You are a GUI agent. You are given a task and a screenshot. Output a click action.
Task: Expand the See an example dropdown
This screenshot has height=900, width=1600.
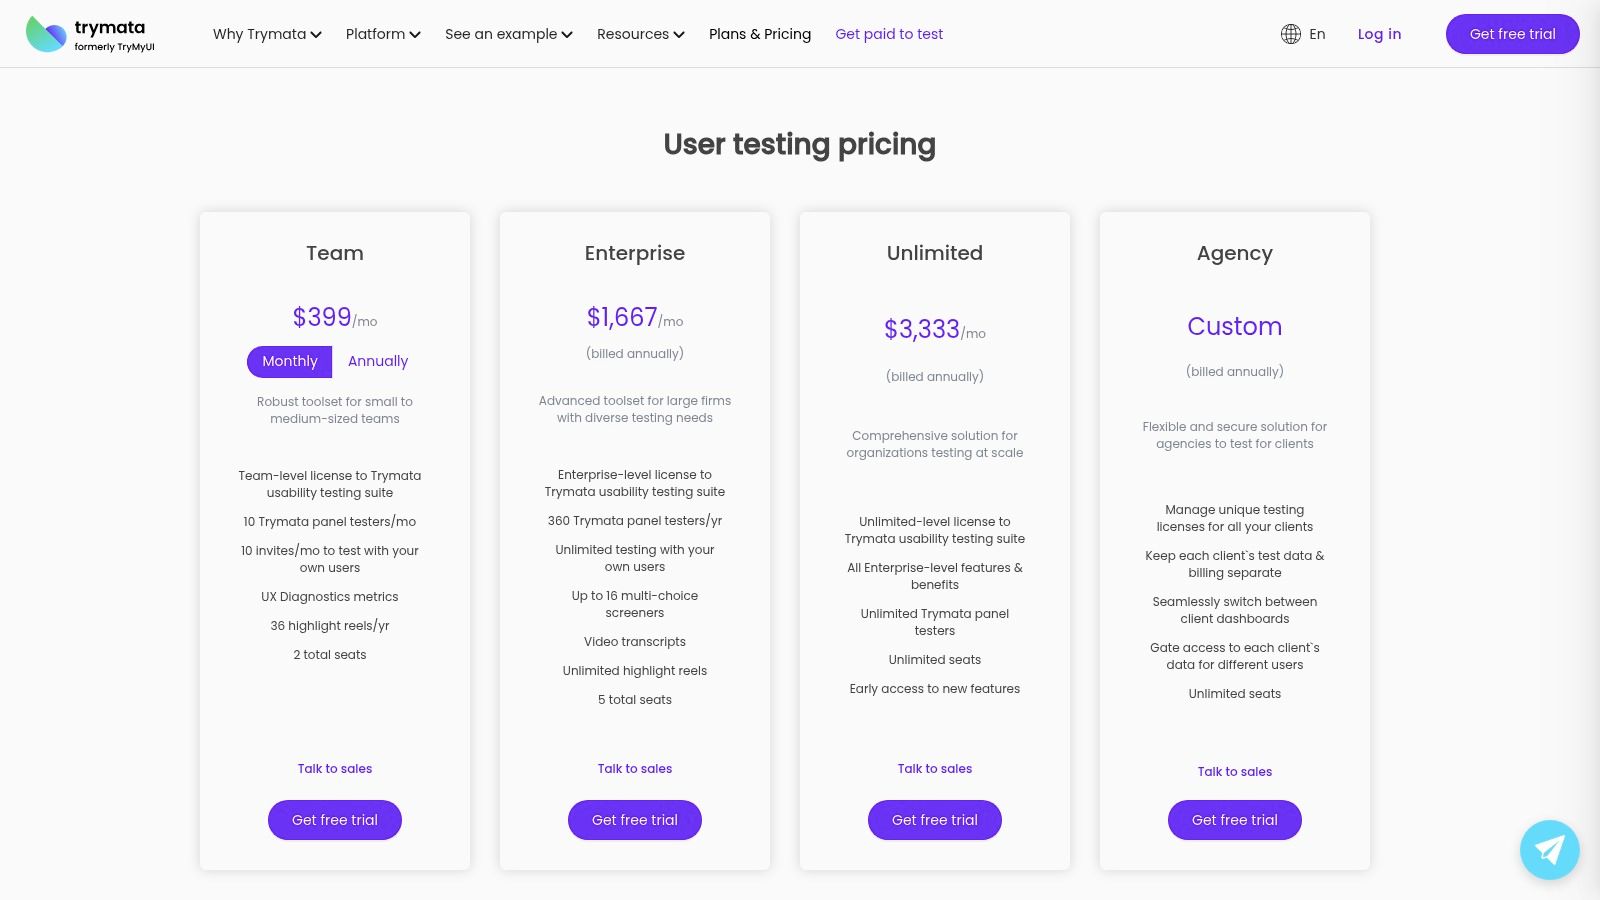pos(508,34)
